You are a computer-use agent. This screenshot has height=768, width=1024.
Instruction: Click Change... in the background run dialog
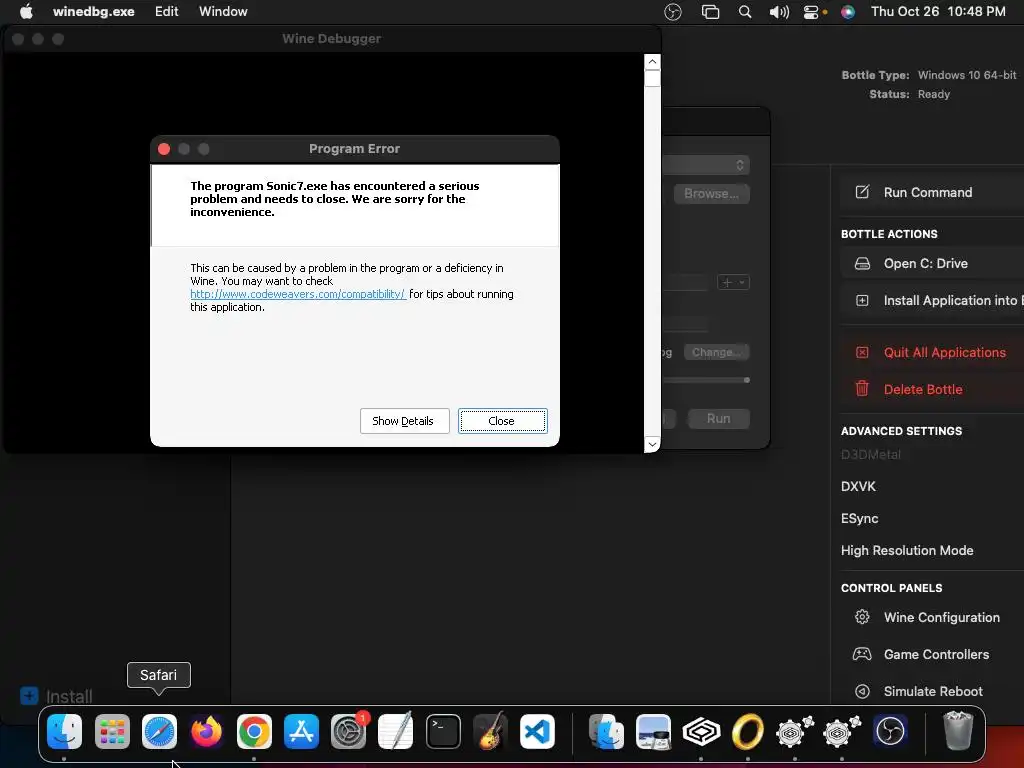(716, 352)
